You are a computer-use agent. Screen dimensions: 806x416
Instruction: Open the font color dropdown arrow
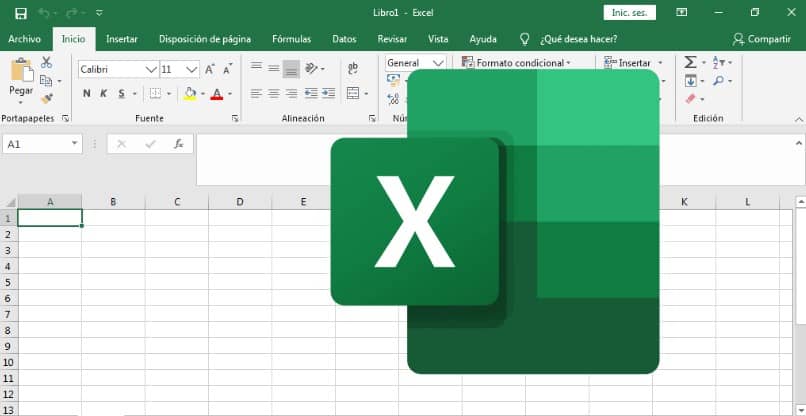pos(230,94)
